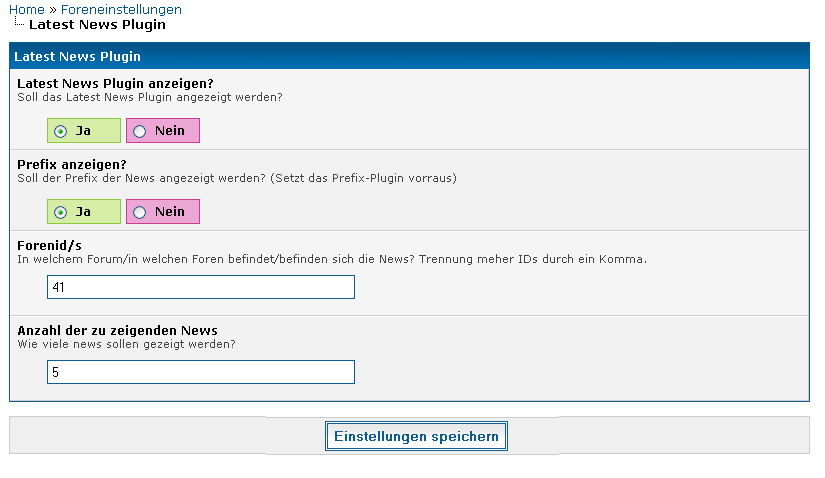Select Ja for Latest News Plugin anzeigen
825x478 pixels.
point(61,131)
